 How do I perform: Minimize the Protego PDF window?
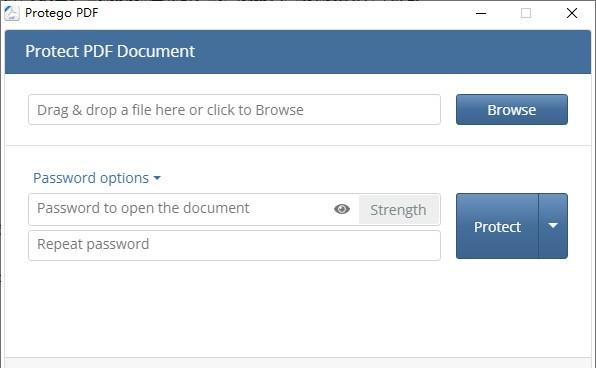(481, 13)
